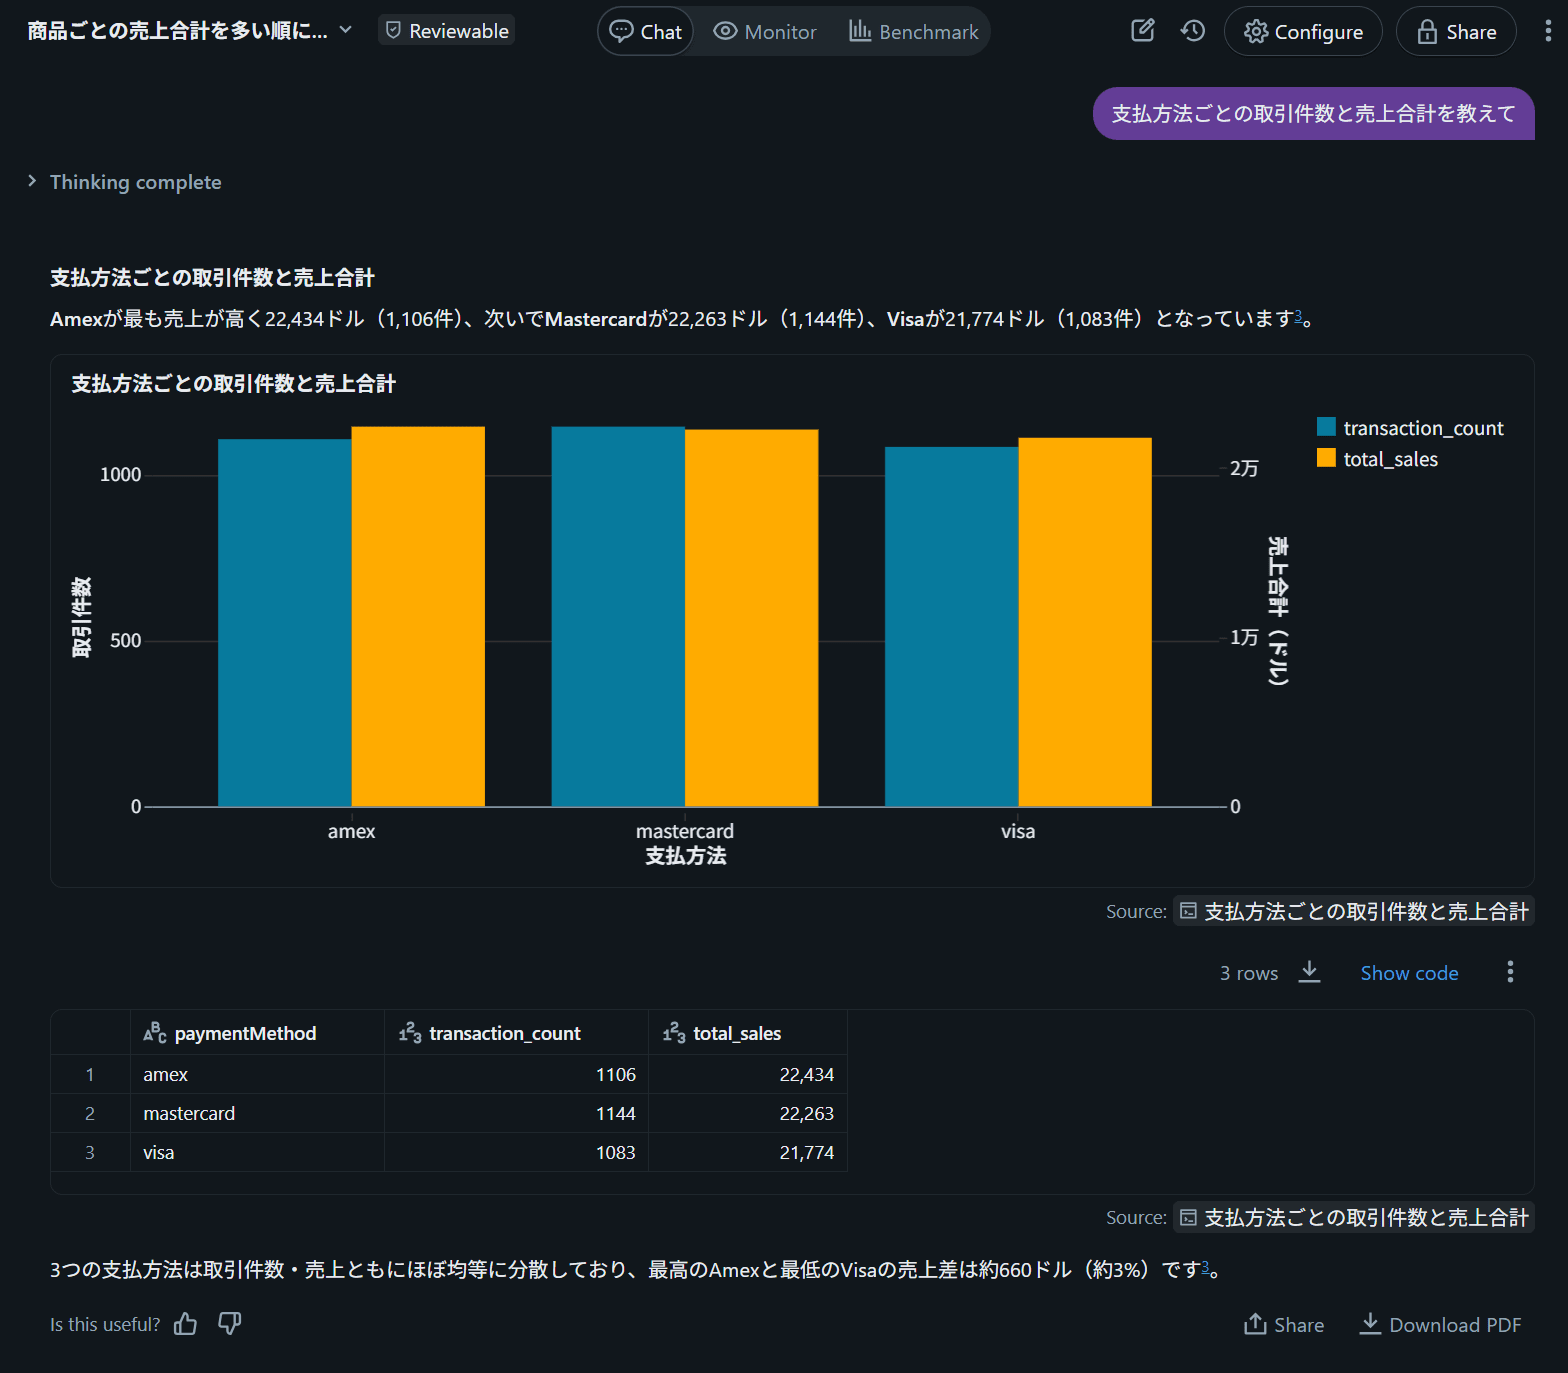
Task: Expand the Thinking complete section
Action: pyautogui.click(x=125, y=182)
